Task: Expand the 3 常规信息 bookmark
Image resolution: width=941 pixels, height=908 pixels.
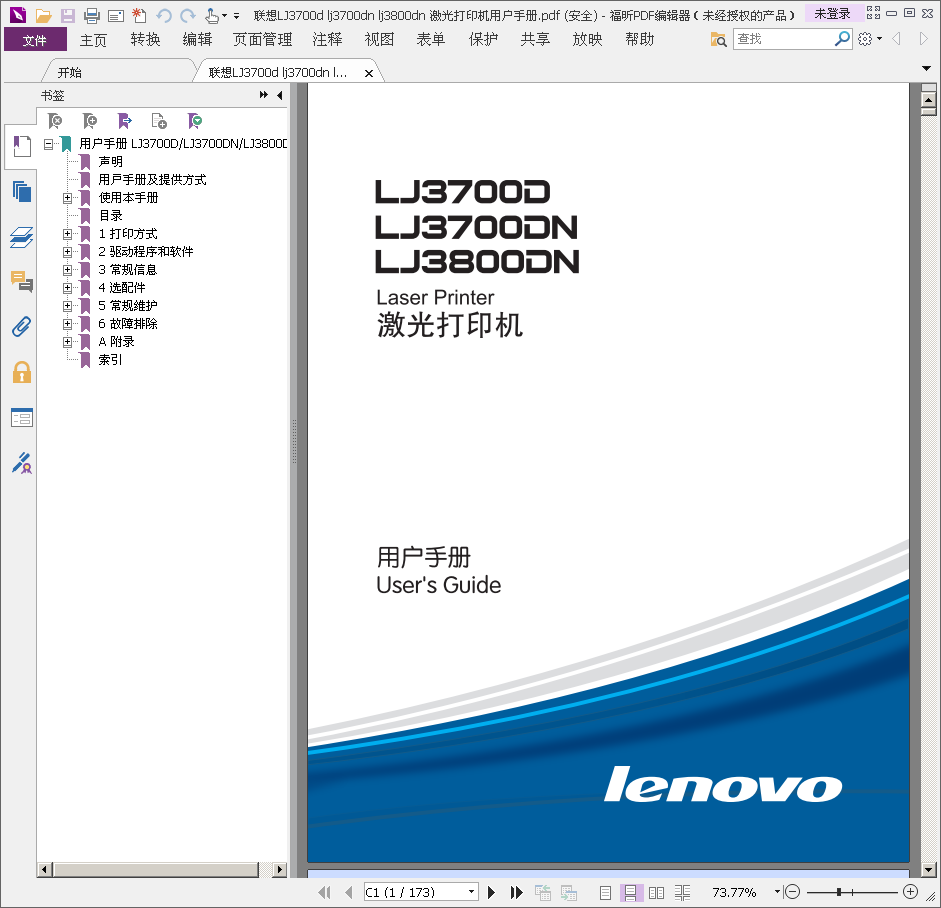Action: (x=67, y=269)
